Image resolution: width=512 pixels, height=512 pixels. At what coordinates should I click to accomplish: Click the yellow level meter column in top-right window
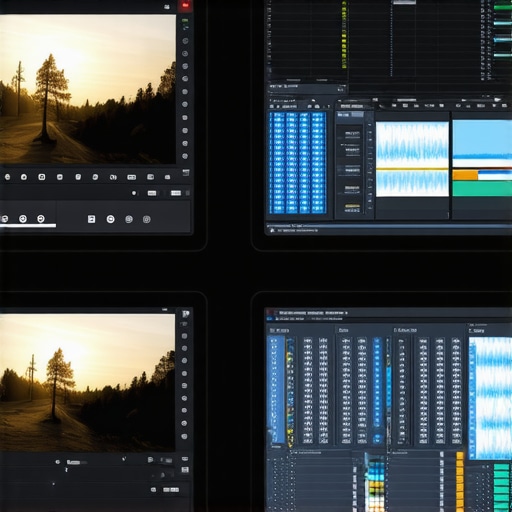(x=344, y=35)
